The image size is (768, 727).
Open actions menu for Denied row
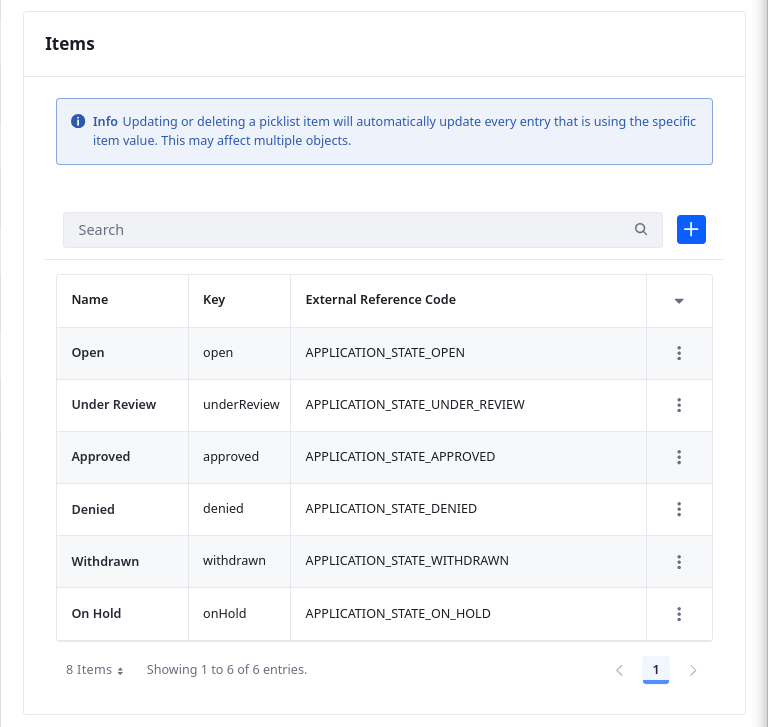click(679, 509)
